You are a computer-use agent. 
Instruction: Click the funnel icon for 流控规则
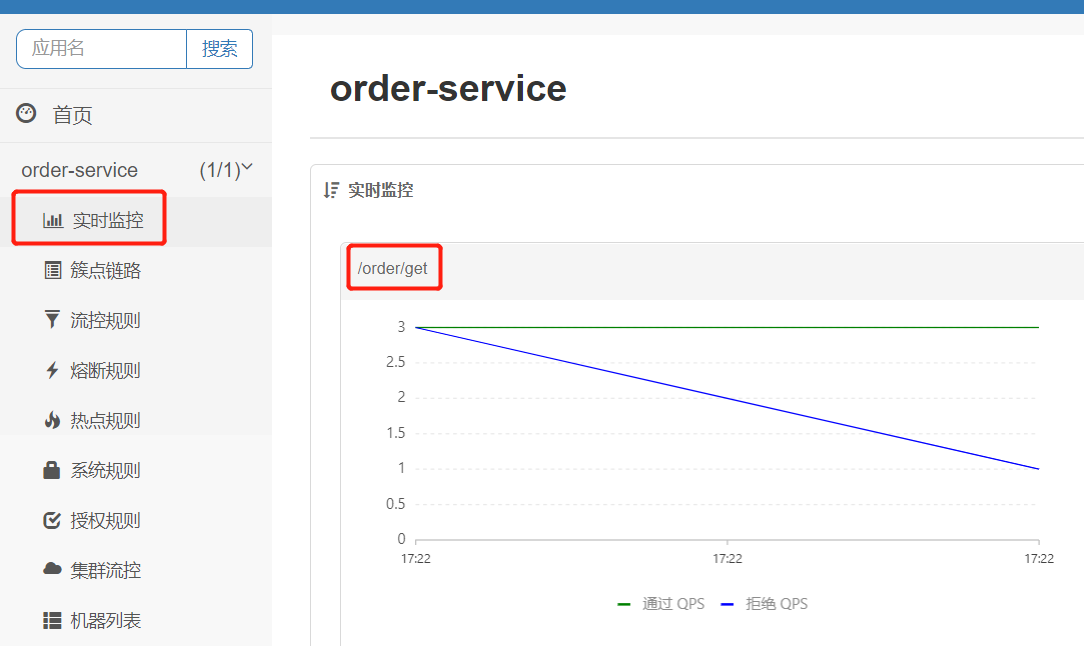[52, 320]
